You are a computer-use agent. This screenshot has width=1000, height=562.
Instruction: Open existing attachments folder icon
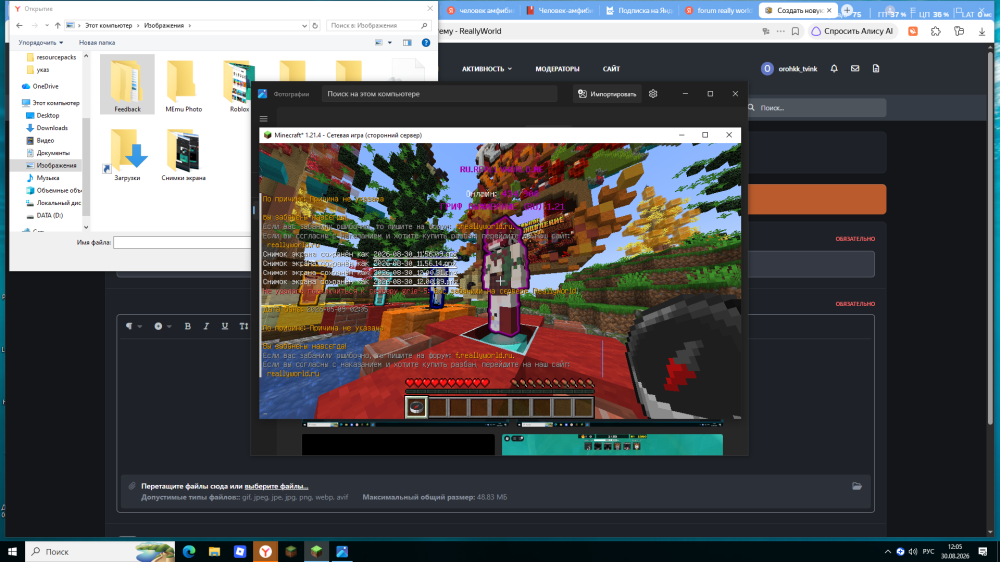(857, 486)
